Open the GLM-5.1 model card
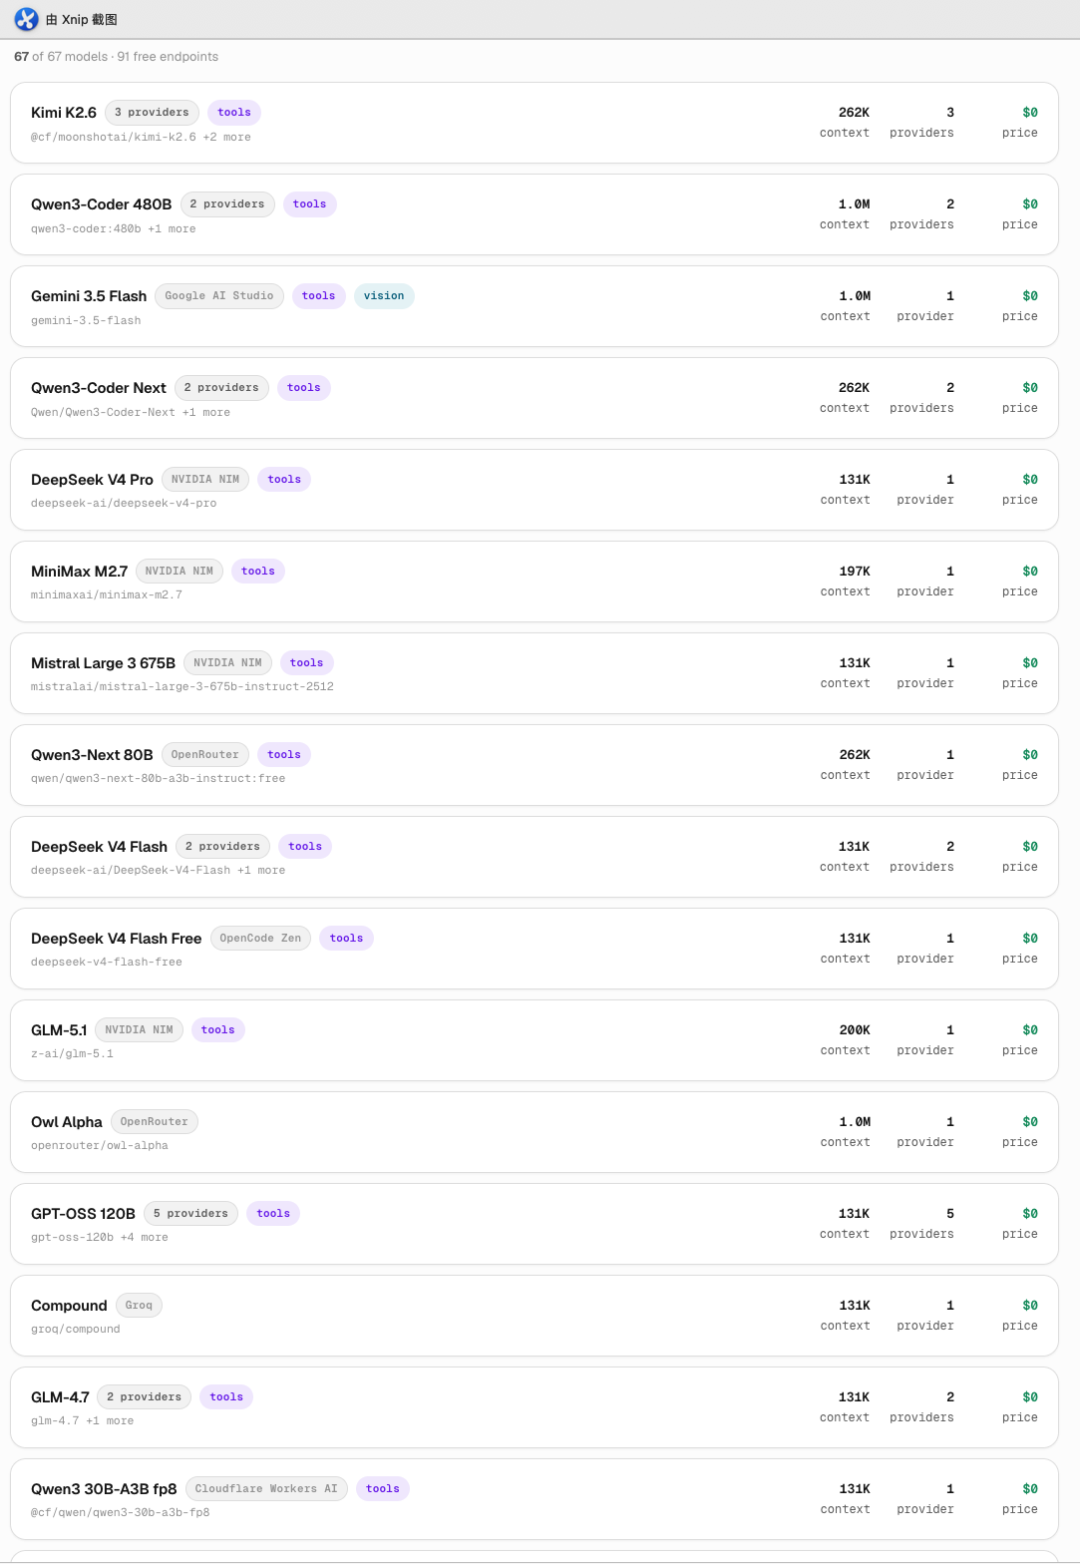 click(534, 1040)
